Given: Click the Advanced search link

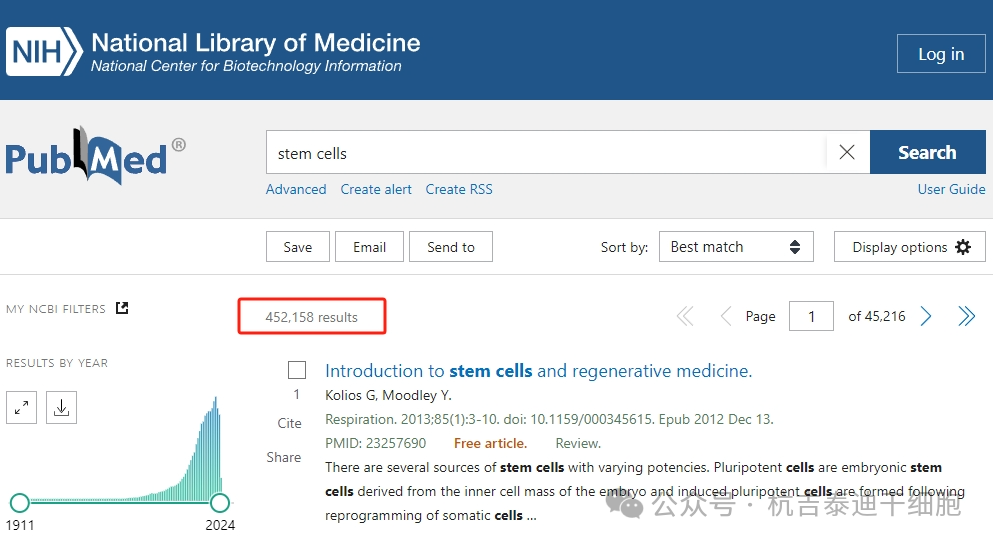Looking at the screenshot, I should pyautogui.click(x=296, y=189).
